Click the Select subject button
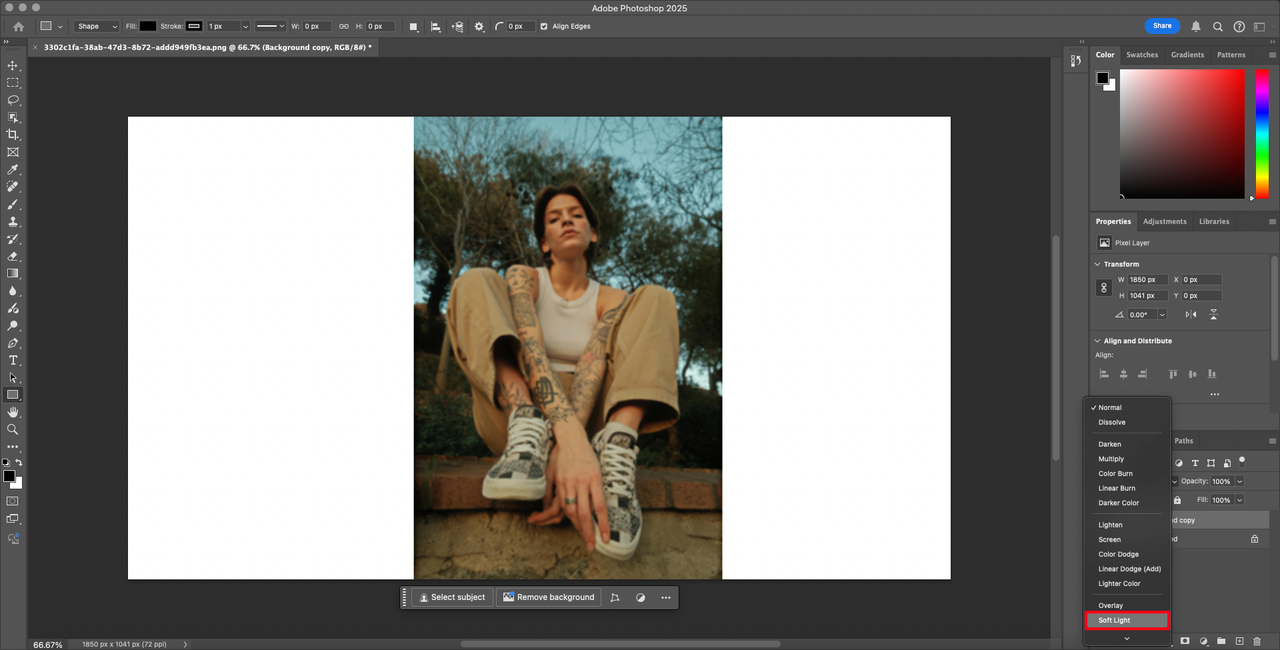1280x650 pixels. (x=452, y=597)
